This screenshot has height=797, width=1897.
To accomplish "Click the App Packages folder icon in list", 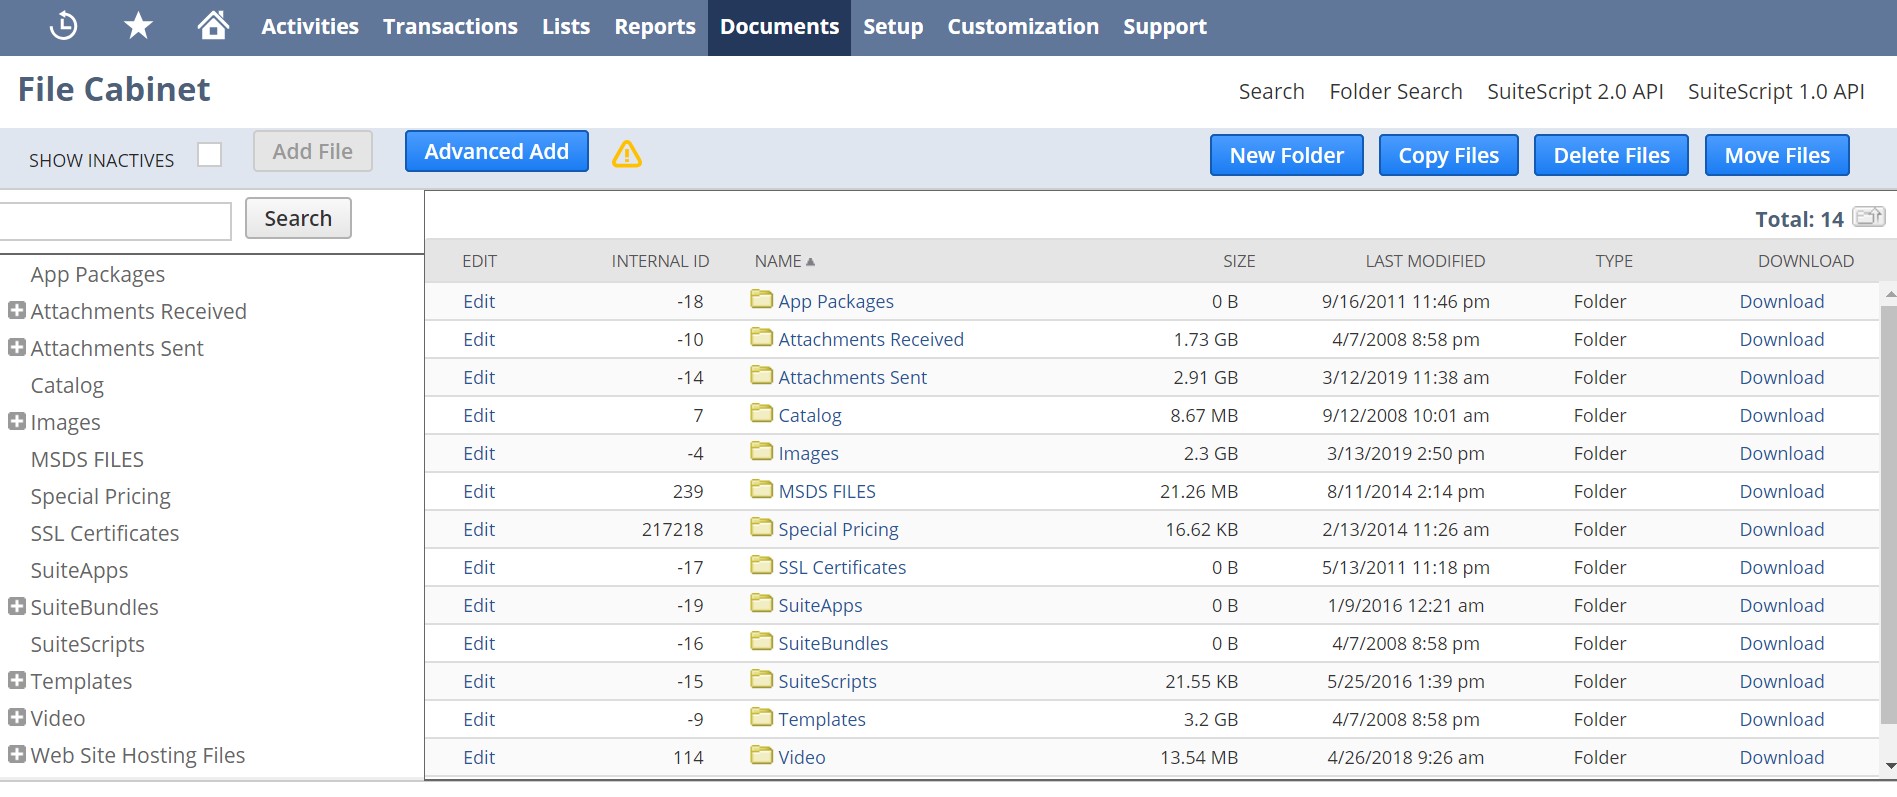I will point(762,300).
